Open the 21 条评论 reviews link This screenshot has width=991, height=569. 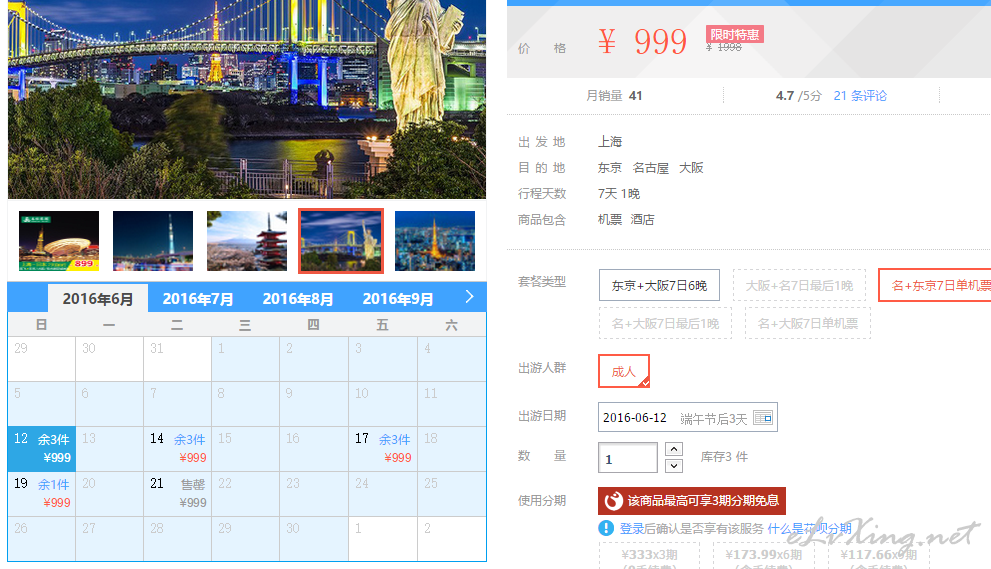tap(860, 95)
